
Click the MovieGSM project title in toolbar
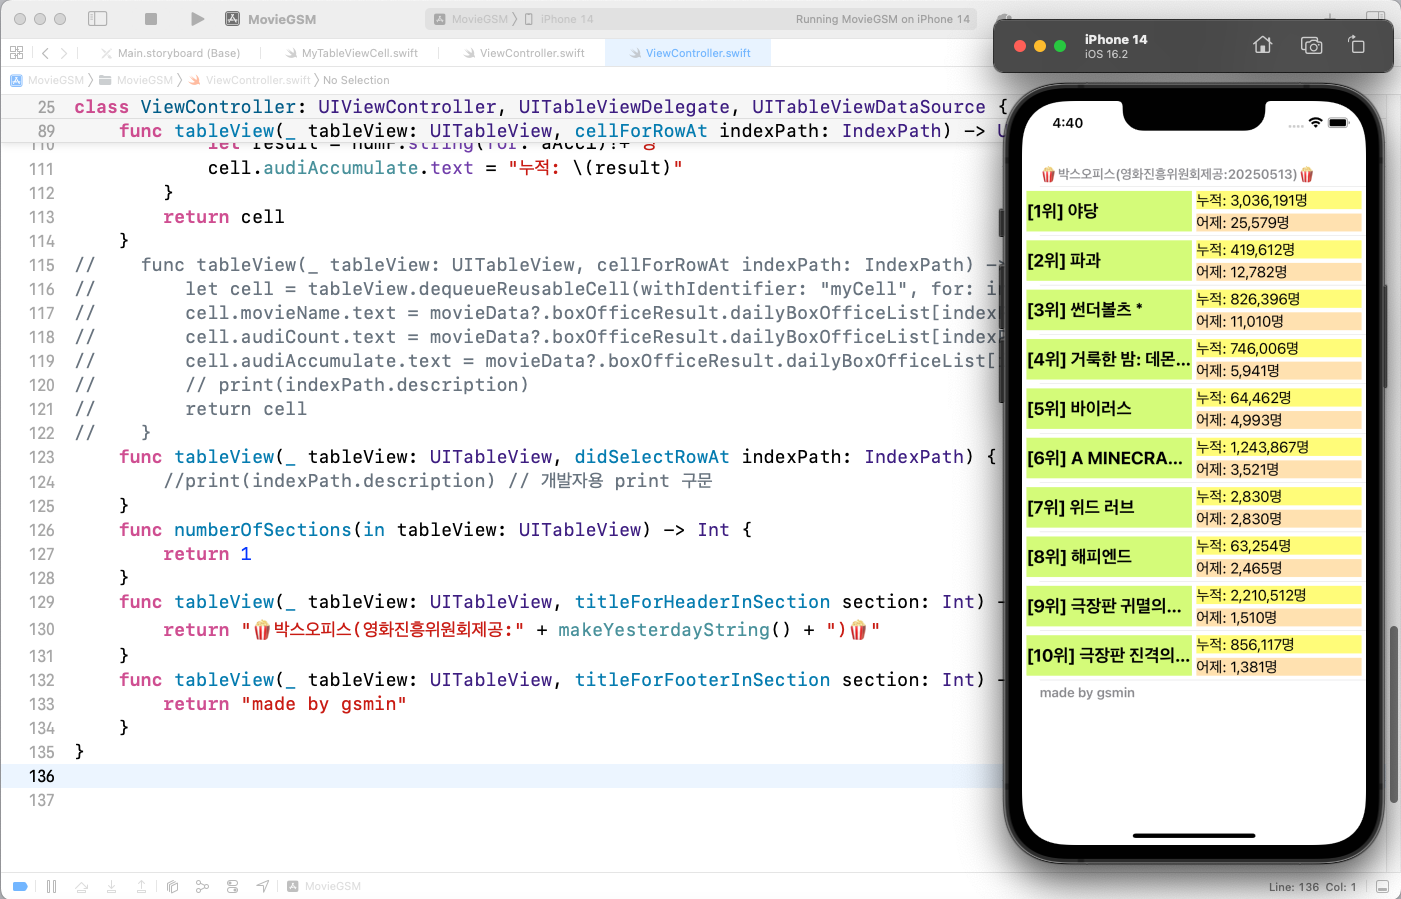pyautogui.click(x=281, y=19)
